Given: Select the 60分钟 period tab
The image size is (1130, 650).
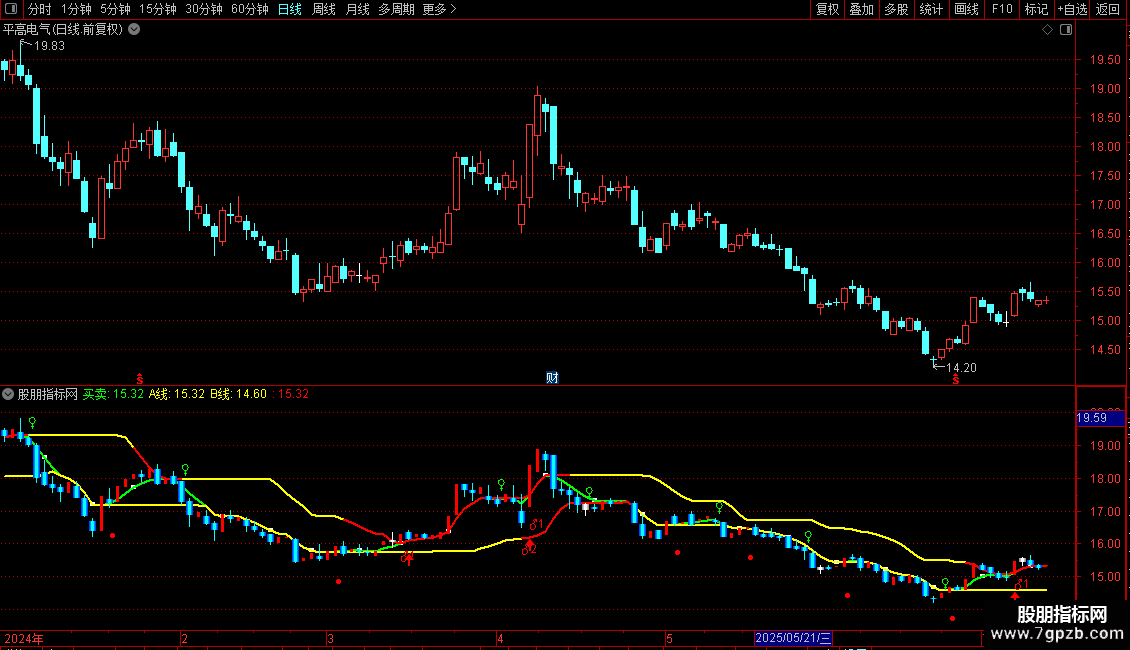Looking at the screenshot, I should [249, 9].
